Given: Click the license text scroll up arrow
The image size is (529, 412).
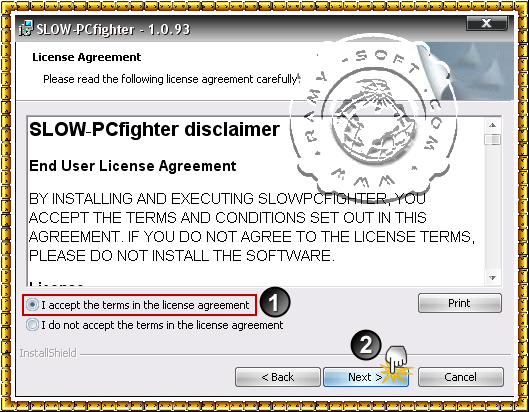Looking at the screenshot, I should click(492, 125).
